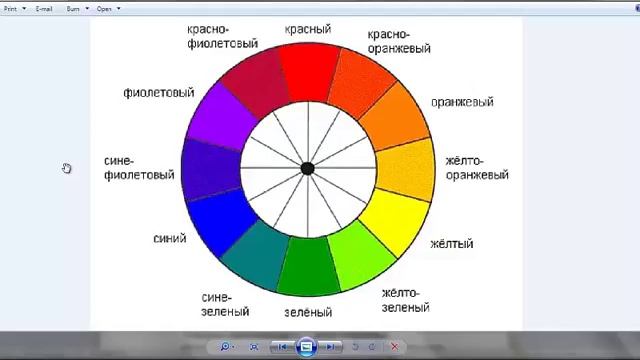Go to the next picture
This screenshot has height=360, width=640.
pyautogui.click(x=330, y=347)
